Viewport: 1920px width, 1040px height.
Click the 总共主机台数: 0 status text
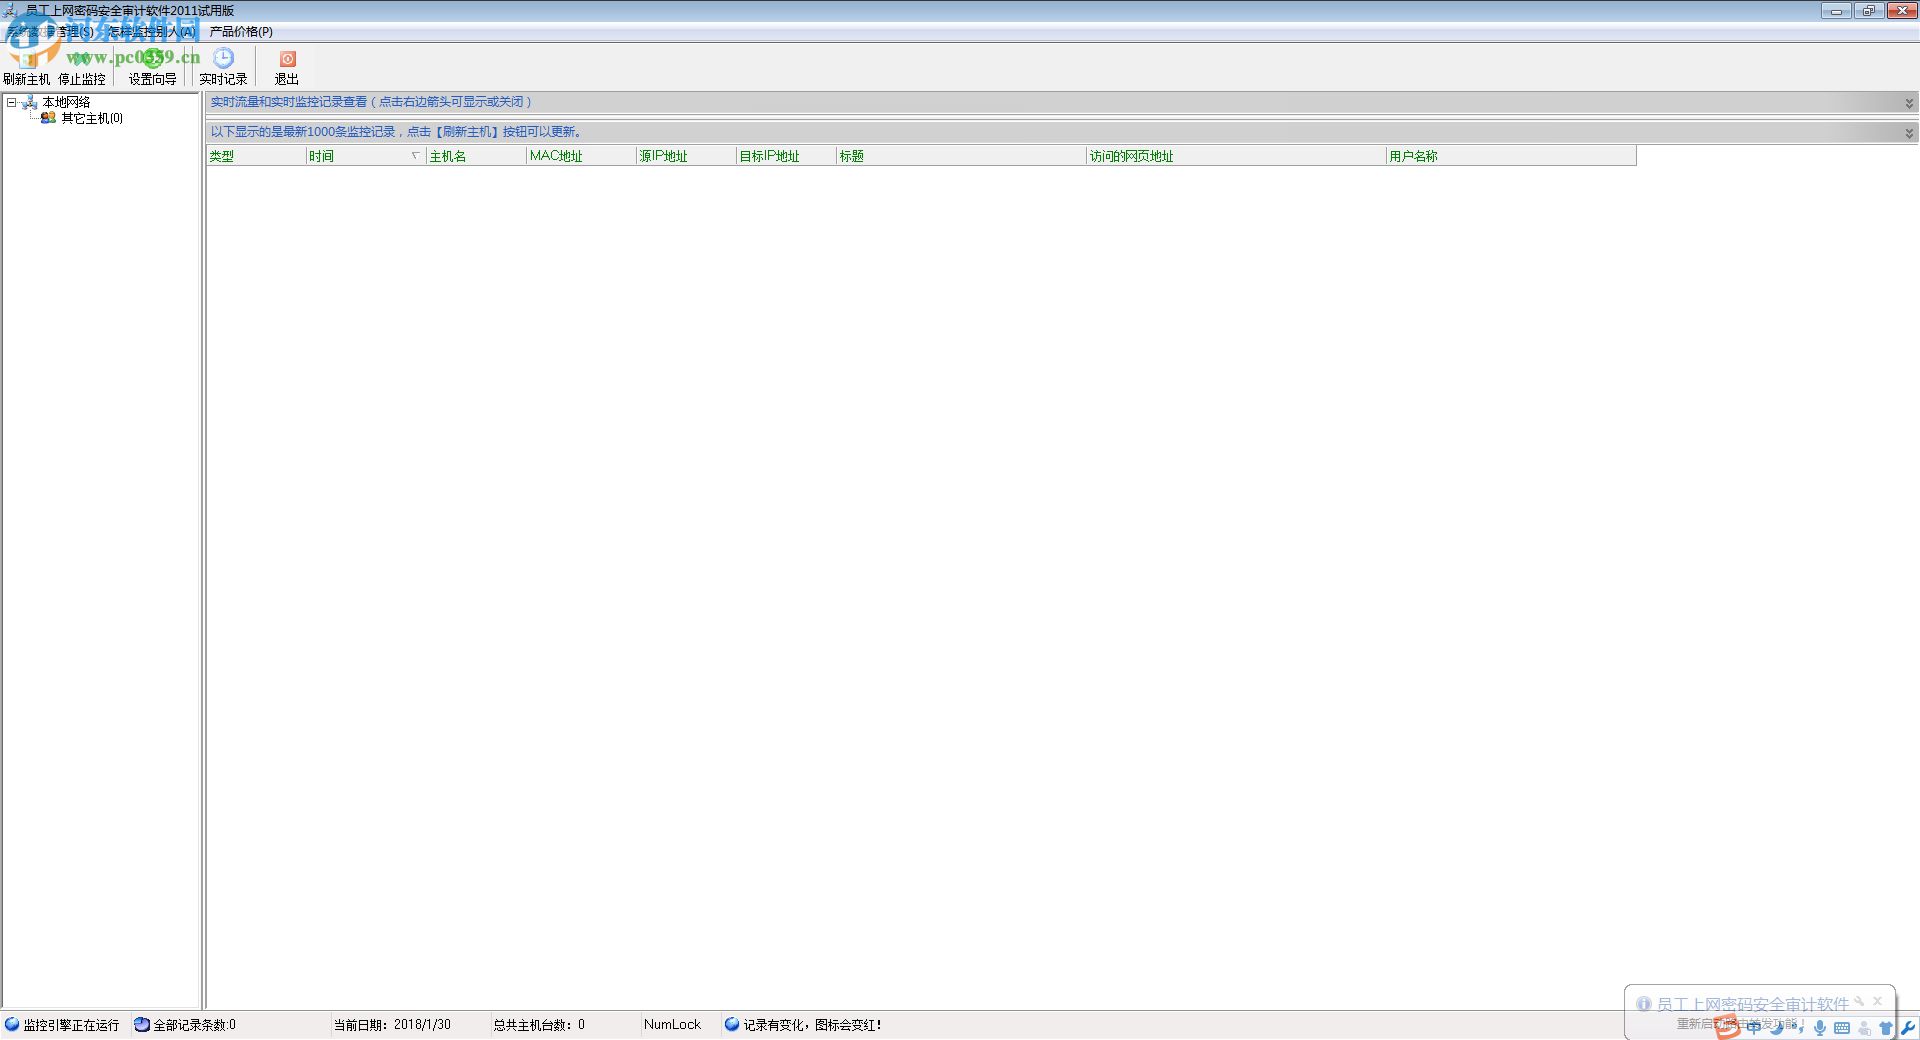click(539, 1025)
